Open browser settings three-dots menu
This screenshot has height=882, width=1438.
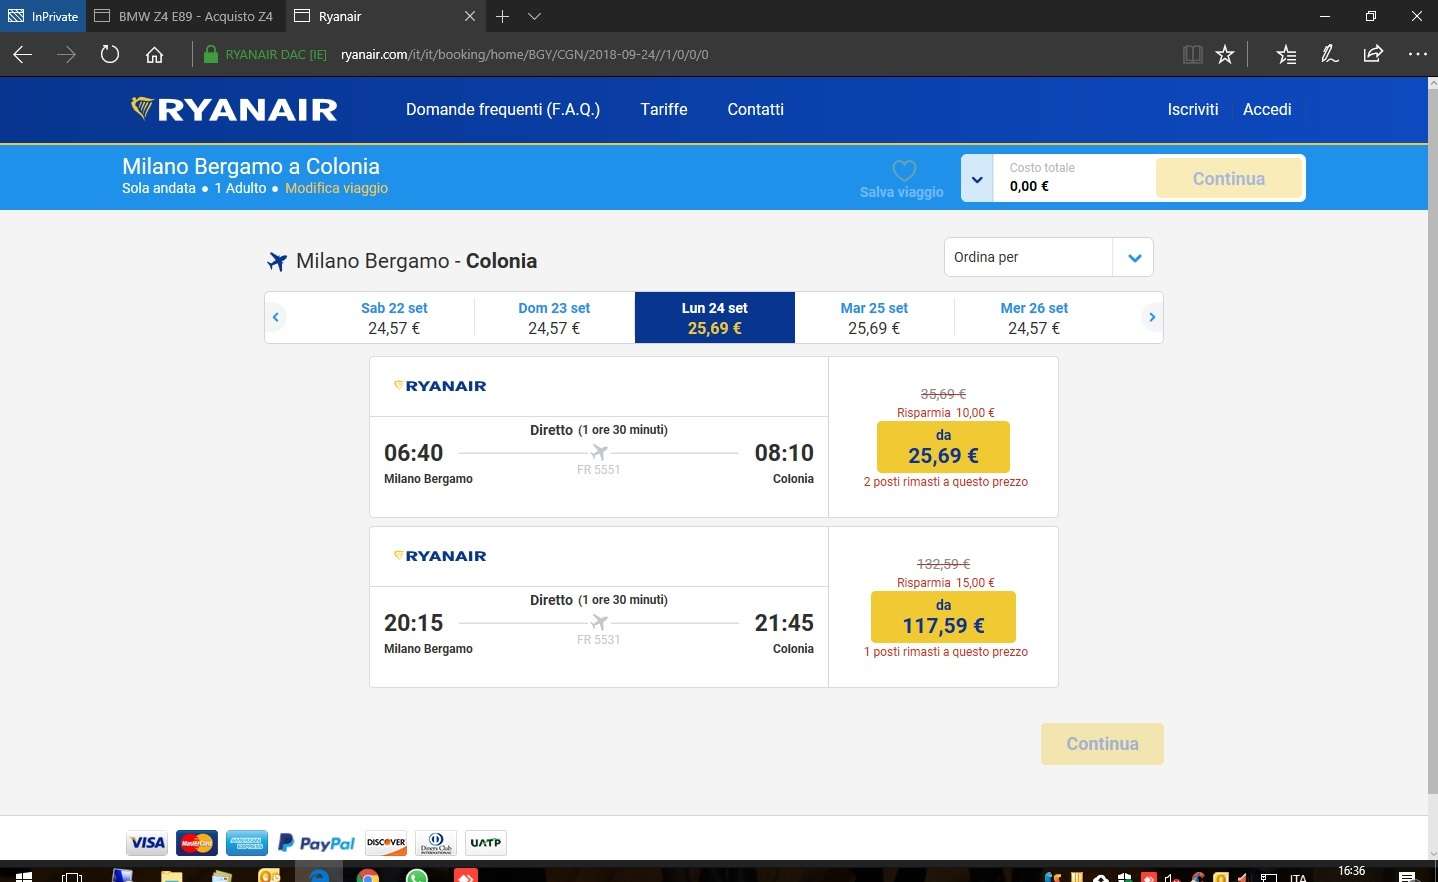point(1417,55)
